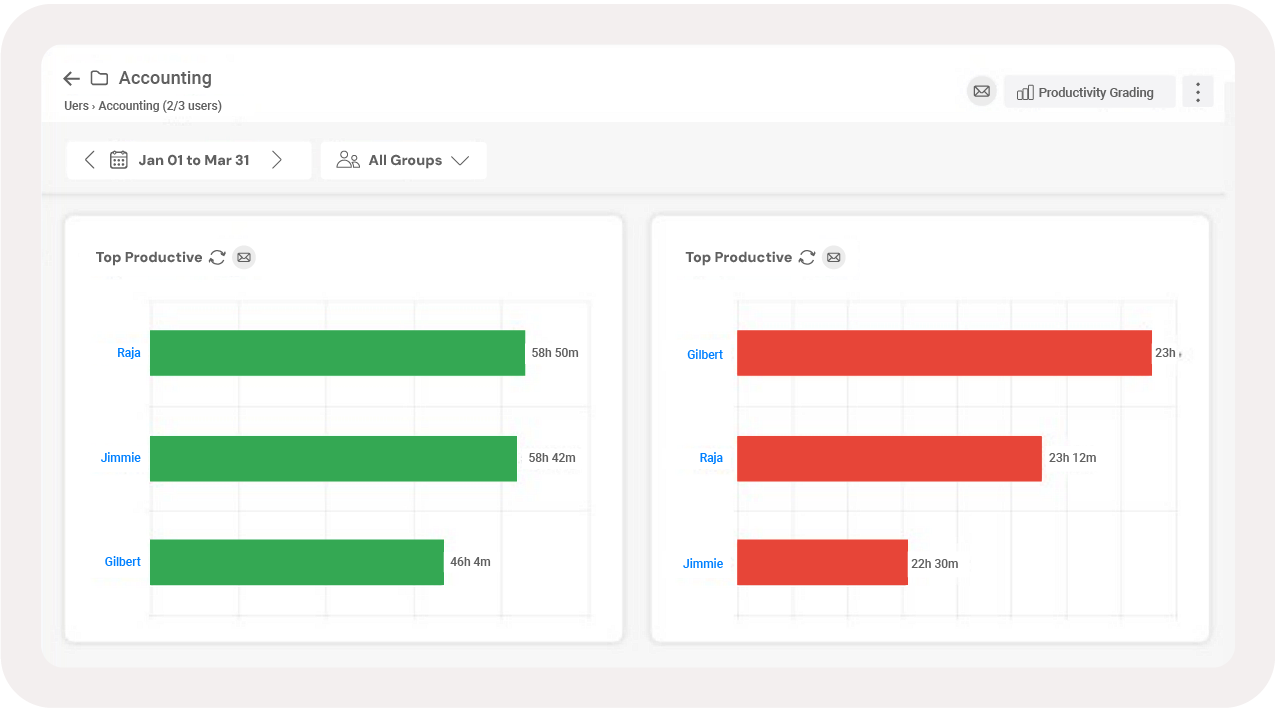Click Accounting (2/3 users) in breadcrumb
This screenshot has width=1275, height=712.
point(160,106)
